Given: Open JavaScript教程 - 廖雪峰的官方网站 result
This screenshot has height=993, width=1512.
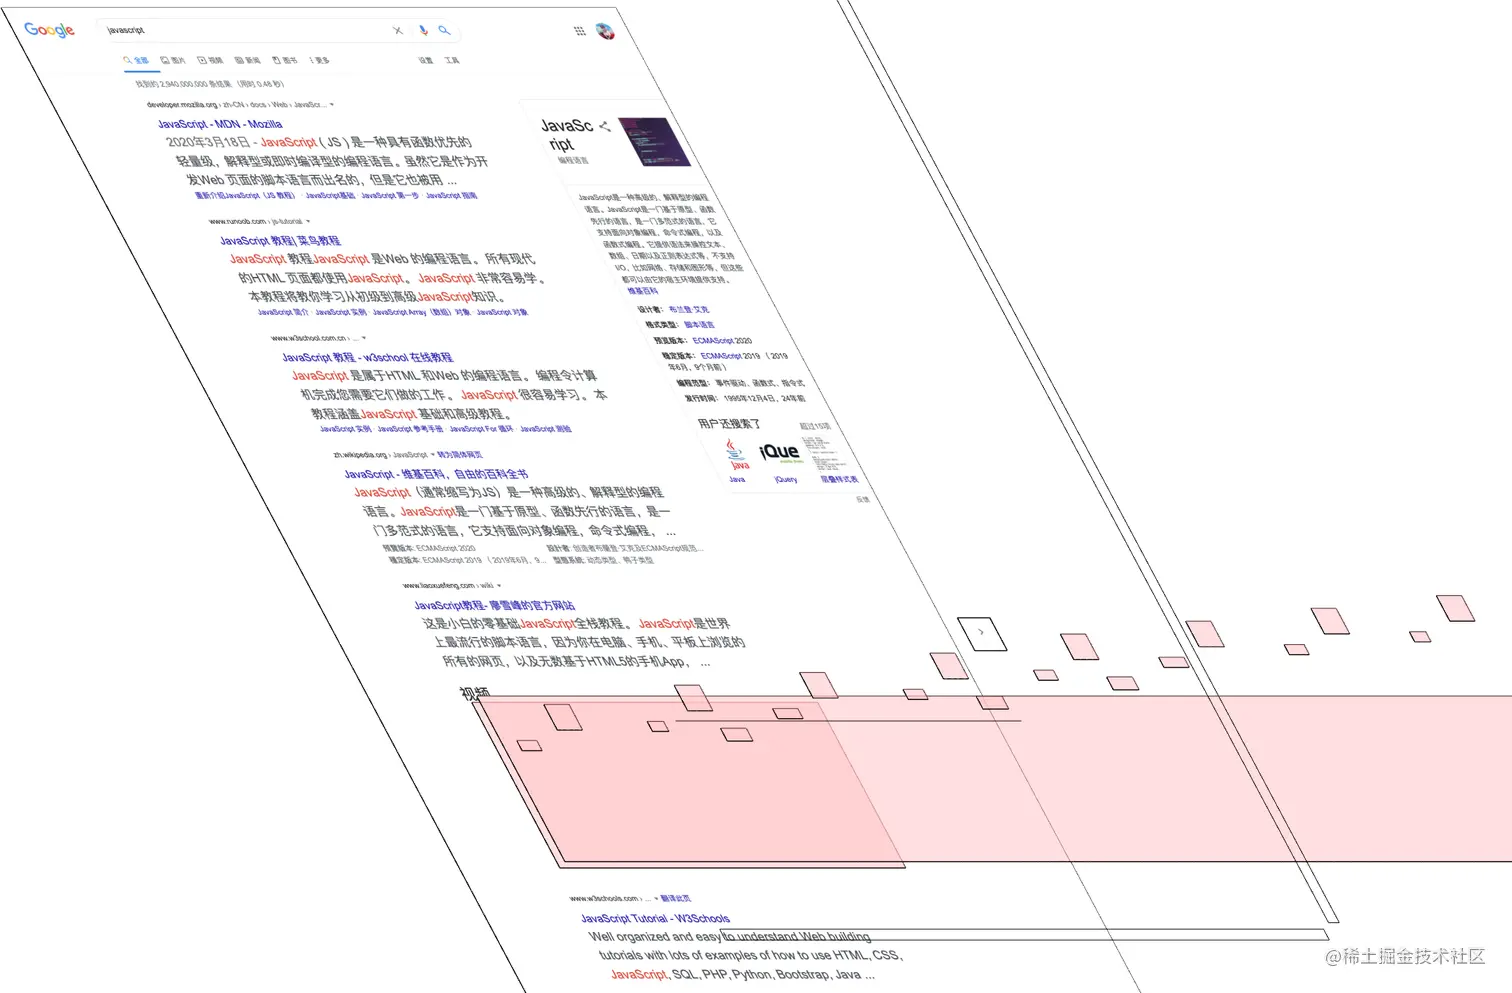Looking at the screenshot, I should click(x=495, y=605).
